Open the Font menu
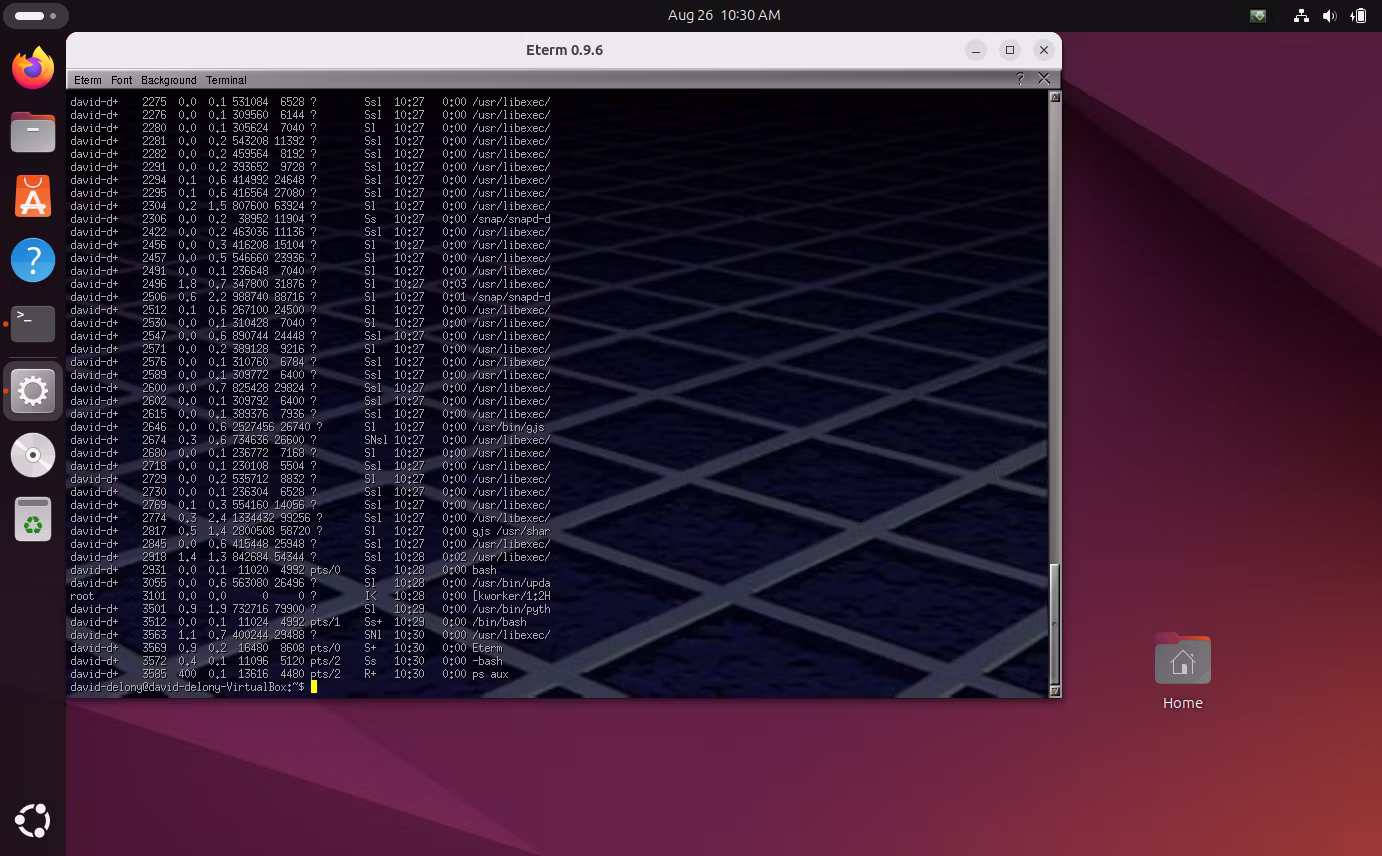 tap(122, 80)
